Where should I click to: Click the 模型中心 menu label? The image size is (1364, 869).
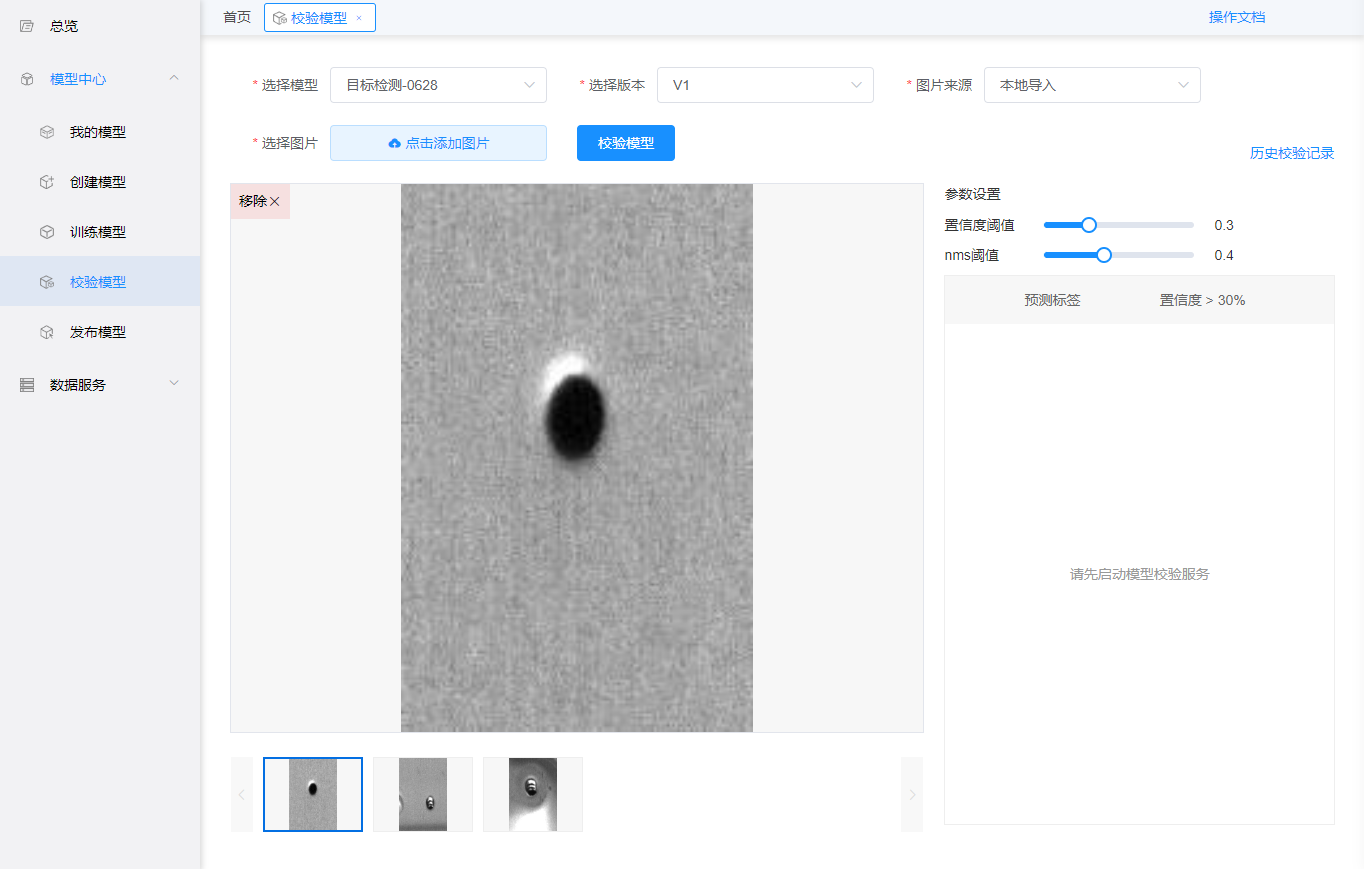click(78, 79)
